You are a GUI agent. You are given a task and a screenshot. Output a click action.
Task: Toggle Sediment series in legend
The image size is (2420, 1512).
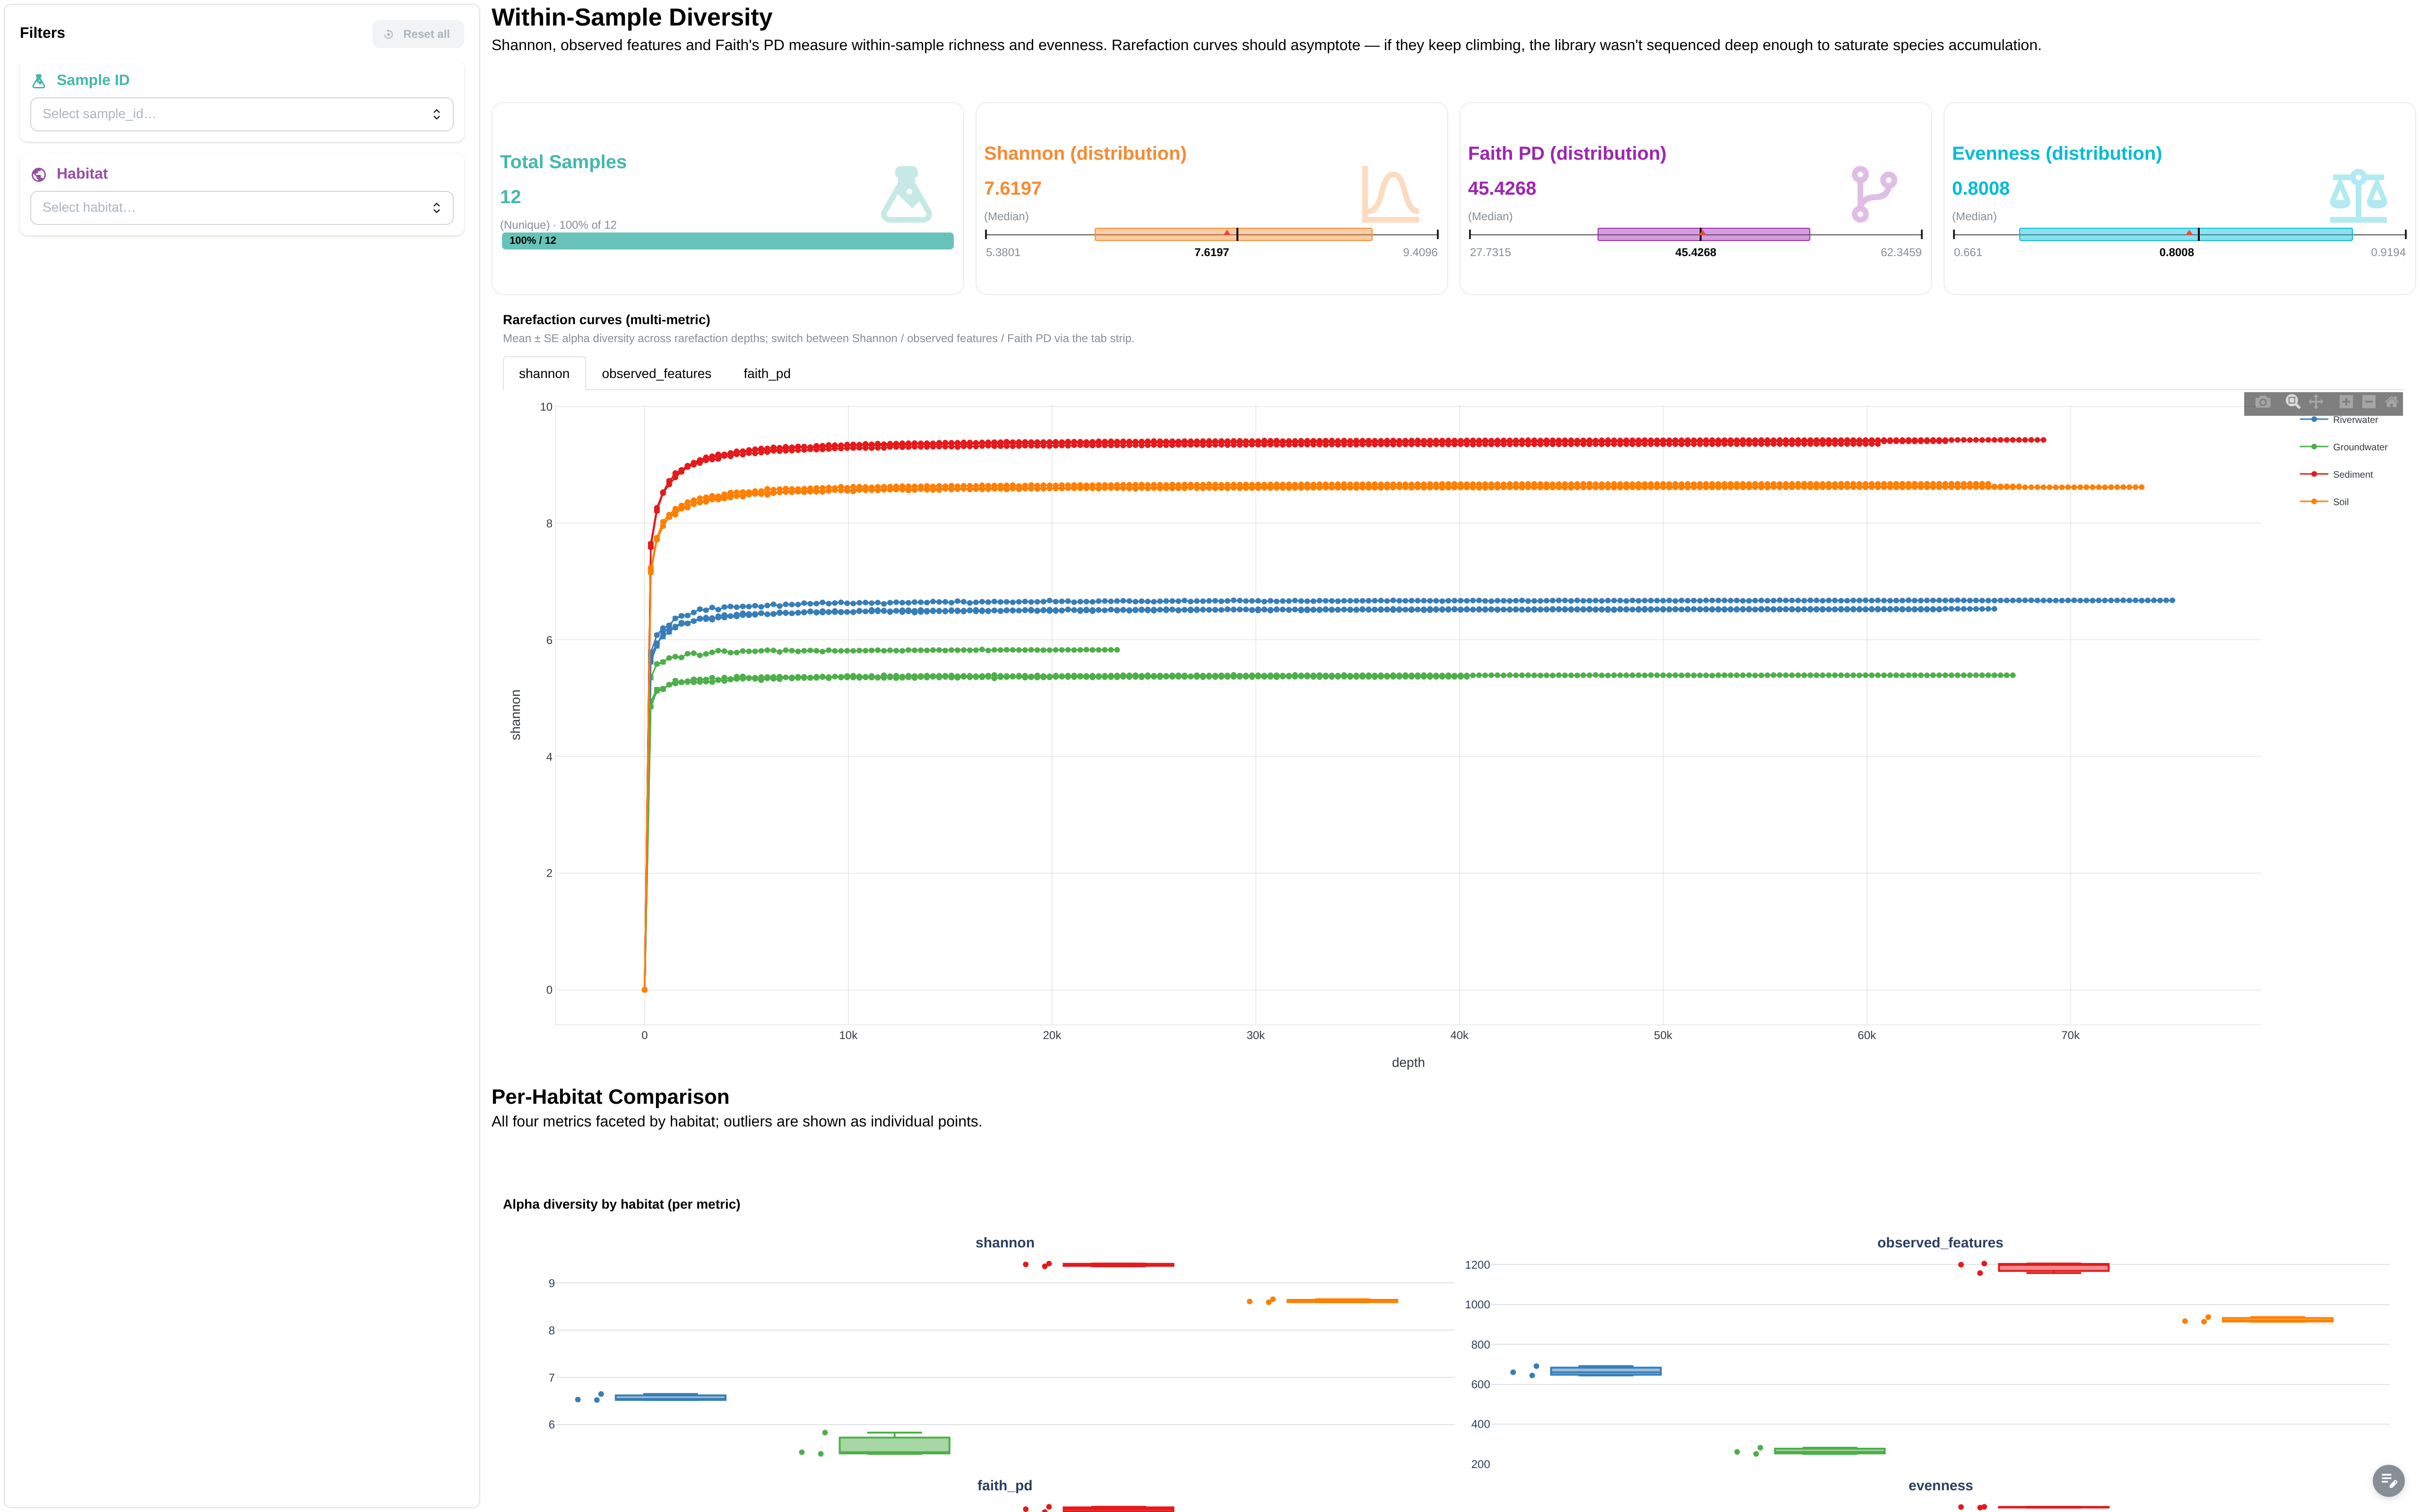click(x=2337, y=474)
